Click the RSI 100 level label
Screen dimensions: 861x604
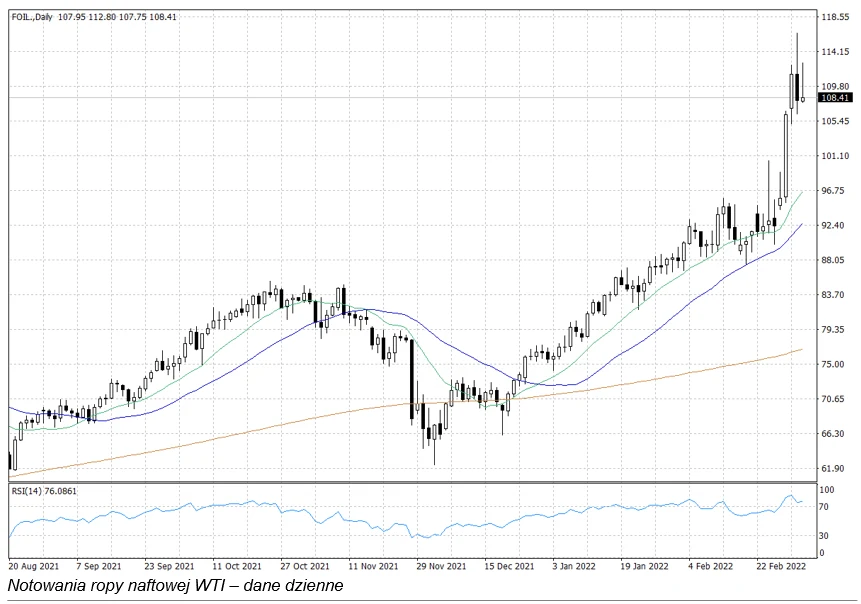pos(827,491)
